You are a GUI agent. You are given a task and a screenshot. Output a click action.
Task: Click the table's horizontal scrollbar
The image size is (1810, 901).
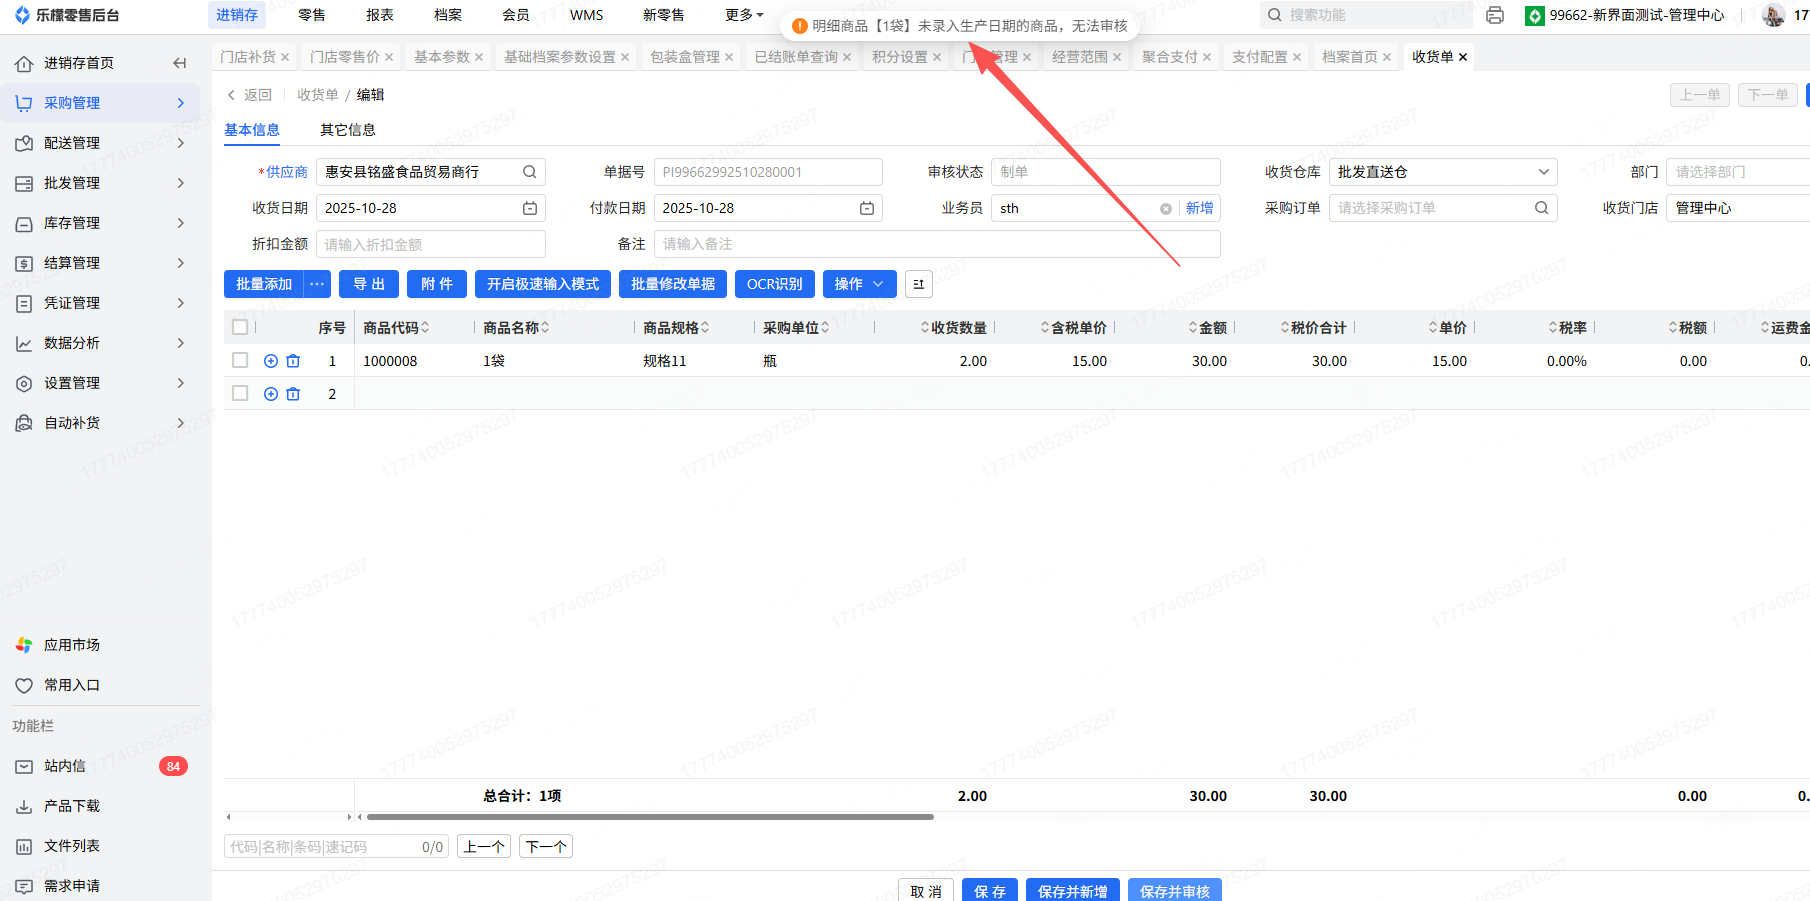click(649, 817)
